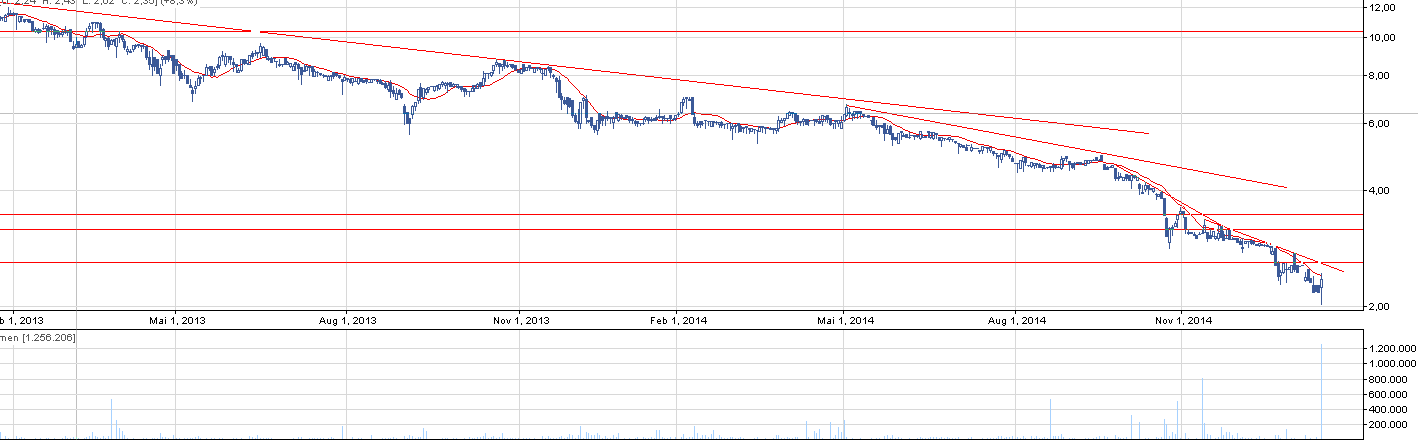Click the last candlestick at chart's right end
This screenshot has height=440, width=1419.
click(1322, 290)
